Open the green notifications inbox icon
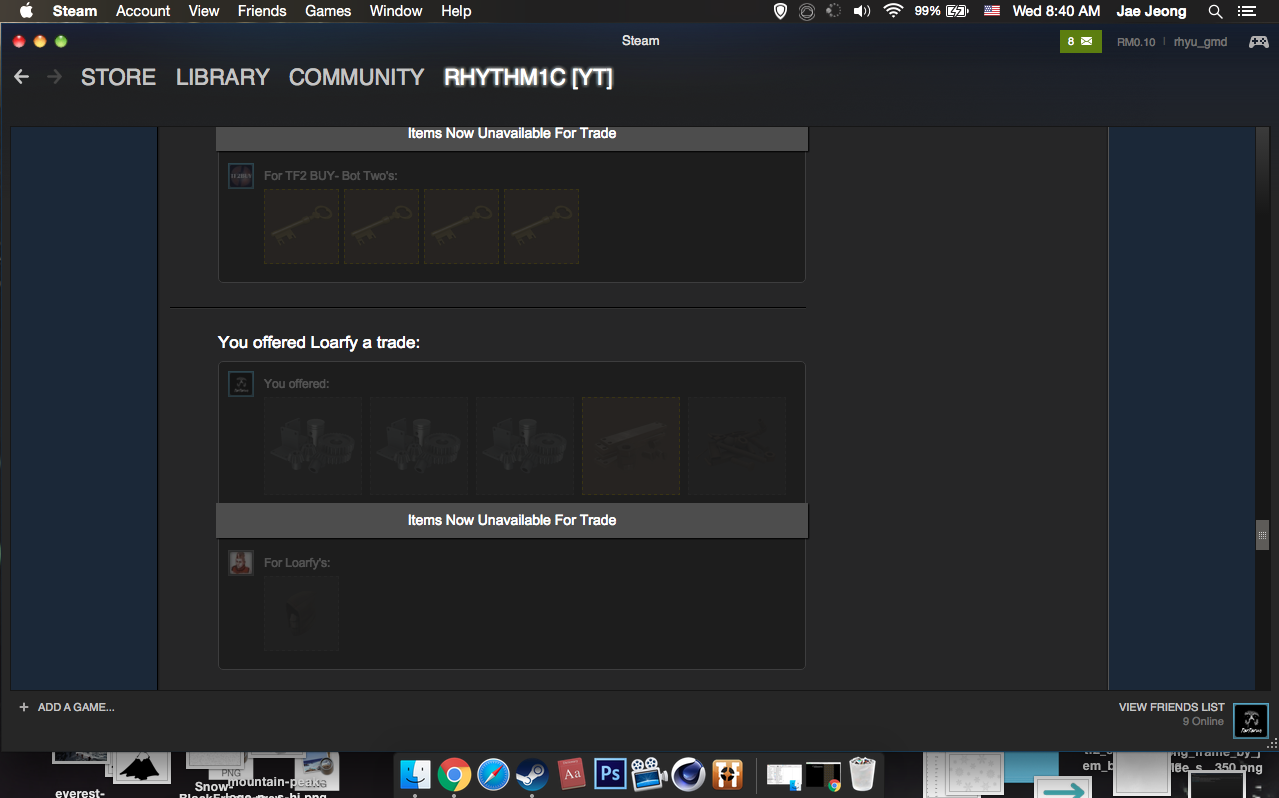 (1080, 42)
